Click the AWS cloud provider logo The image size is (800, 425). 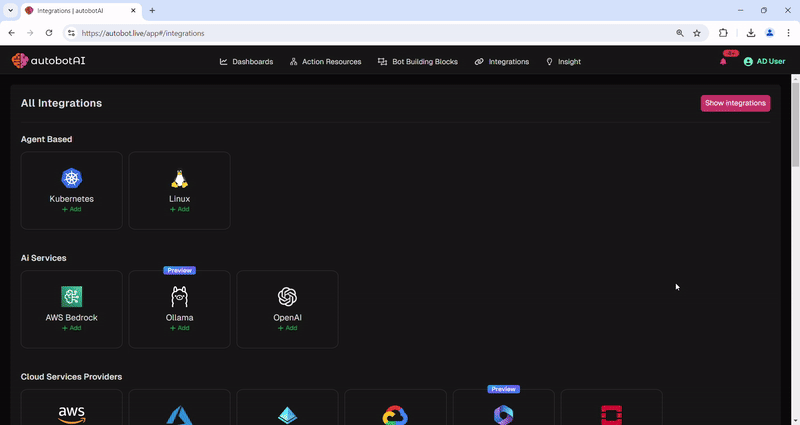(x=71, y=415)
